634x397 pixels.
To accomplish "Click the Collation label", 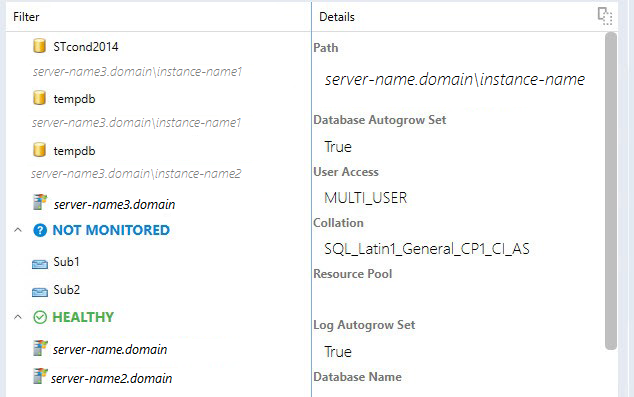I will click(x=338, y=223).
